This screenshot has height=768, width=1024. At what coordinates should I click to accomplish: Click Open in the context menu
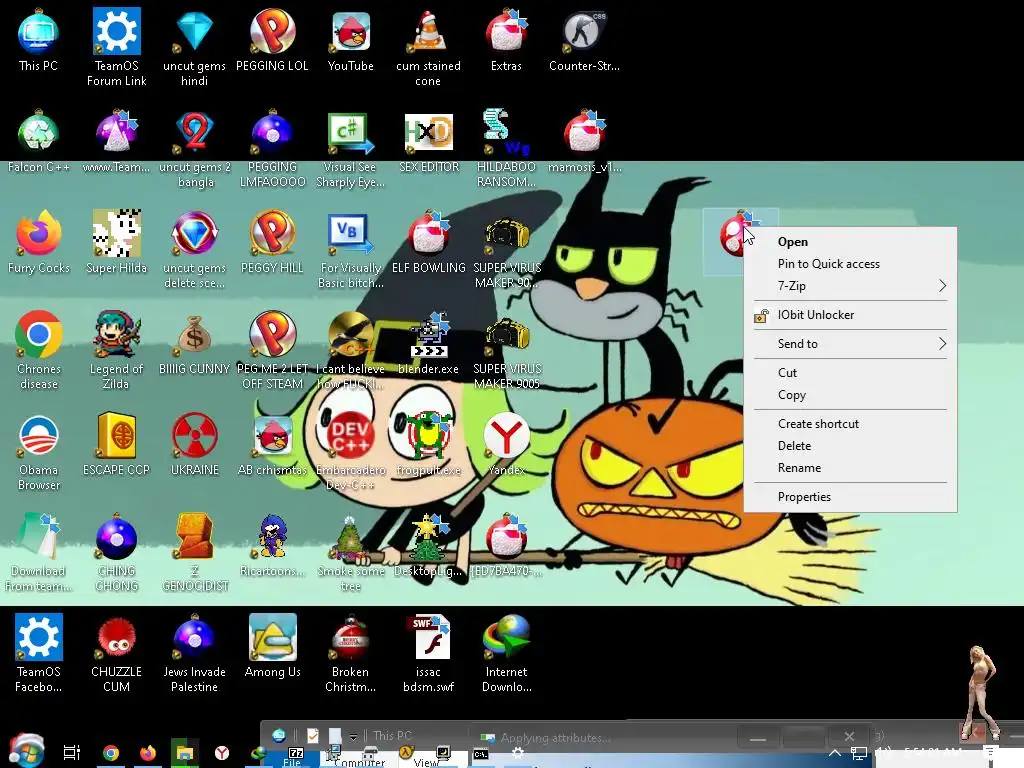pyautogui.click(x=850, y=242)
